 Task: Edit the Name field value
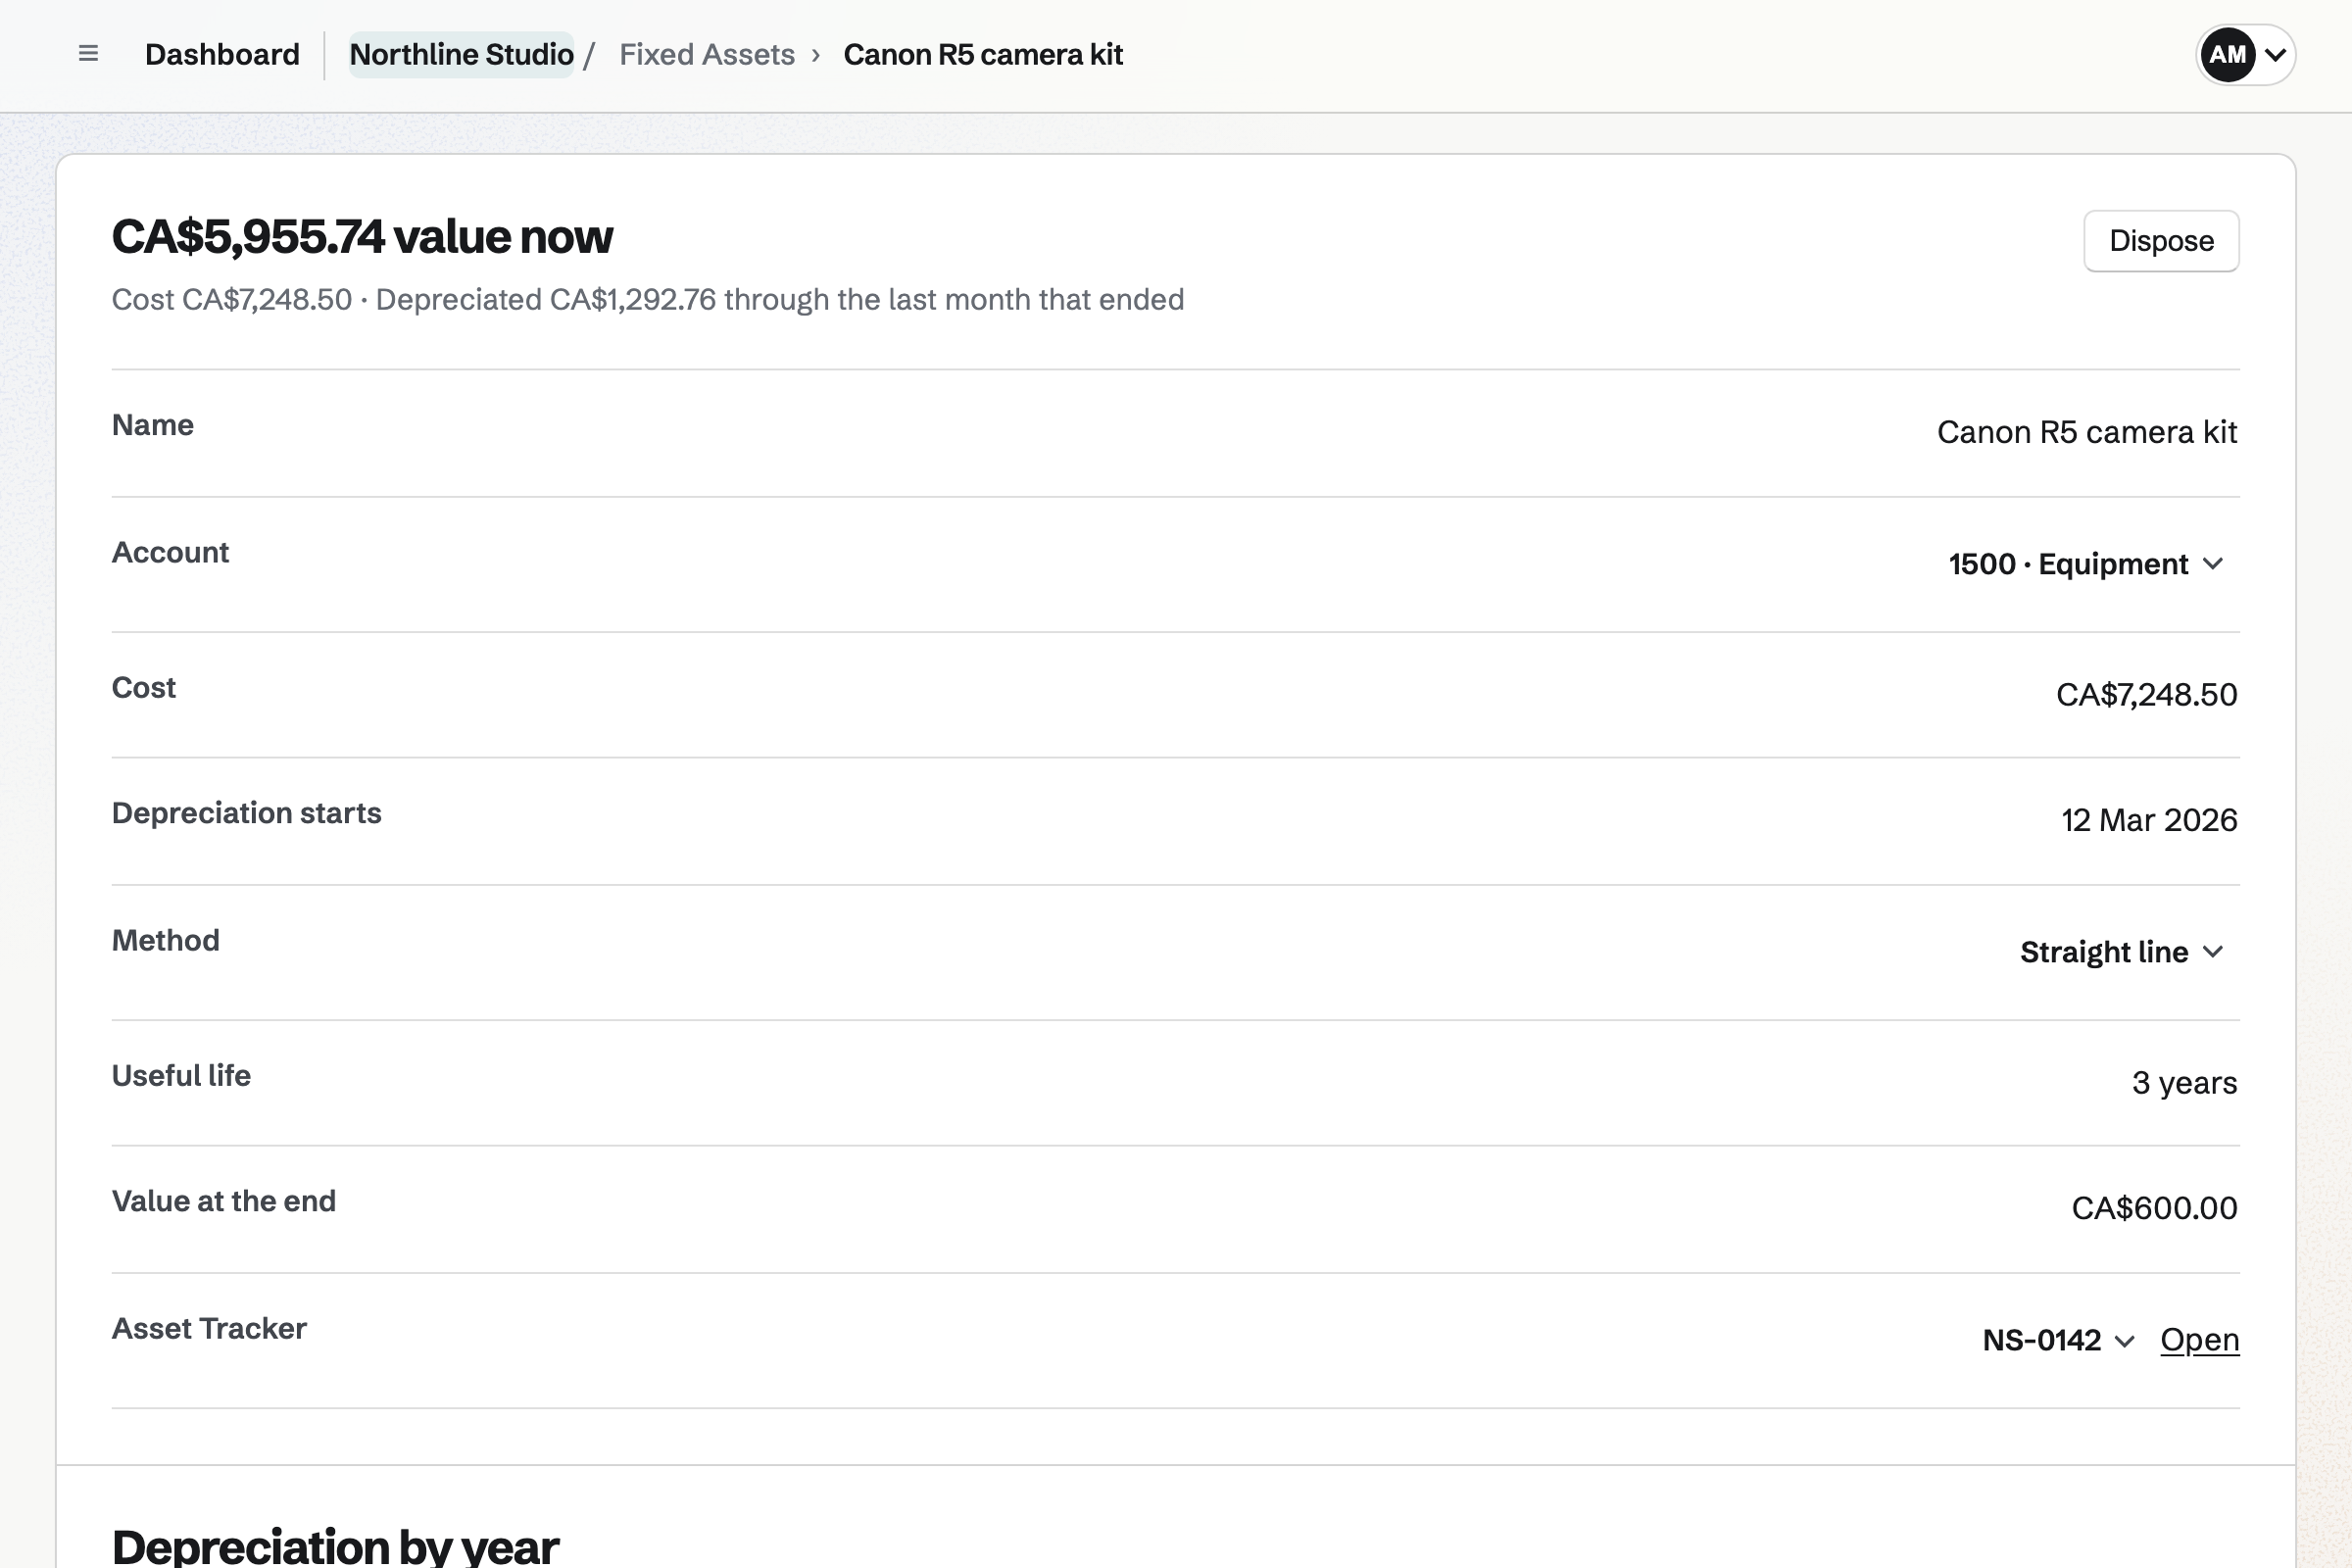(2087, 432)
